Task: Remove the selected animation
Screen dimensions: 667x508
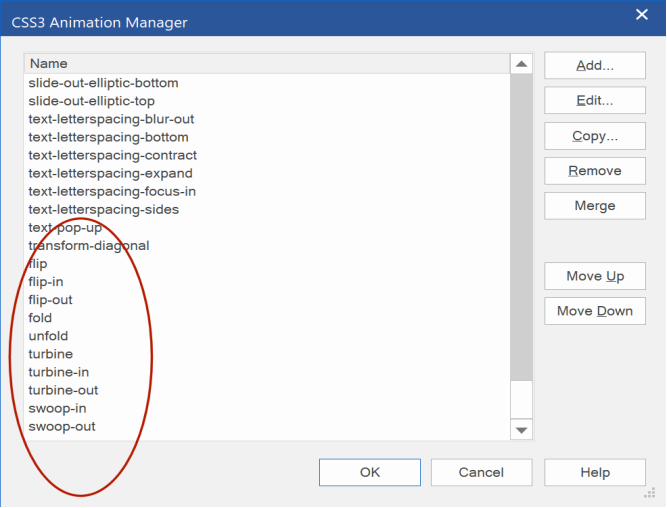Action: 595,171
